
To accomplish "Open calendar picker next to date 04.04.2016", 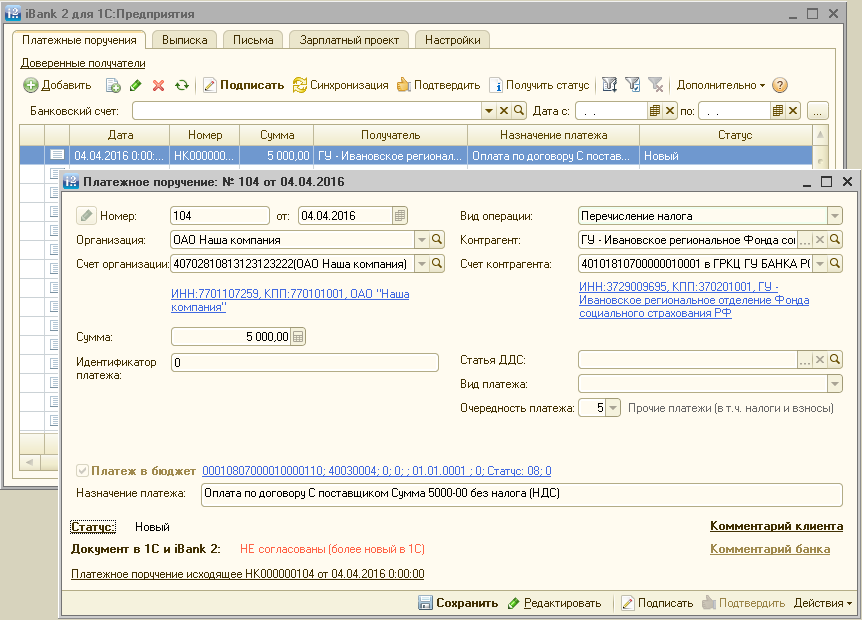I will pyautogui.click(x=400, y=215).
